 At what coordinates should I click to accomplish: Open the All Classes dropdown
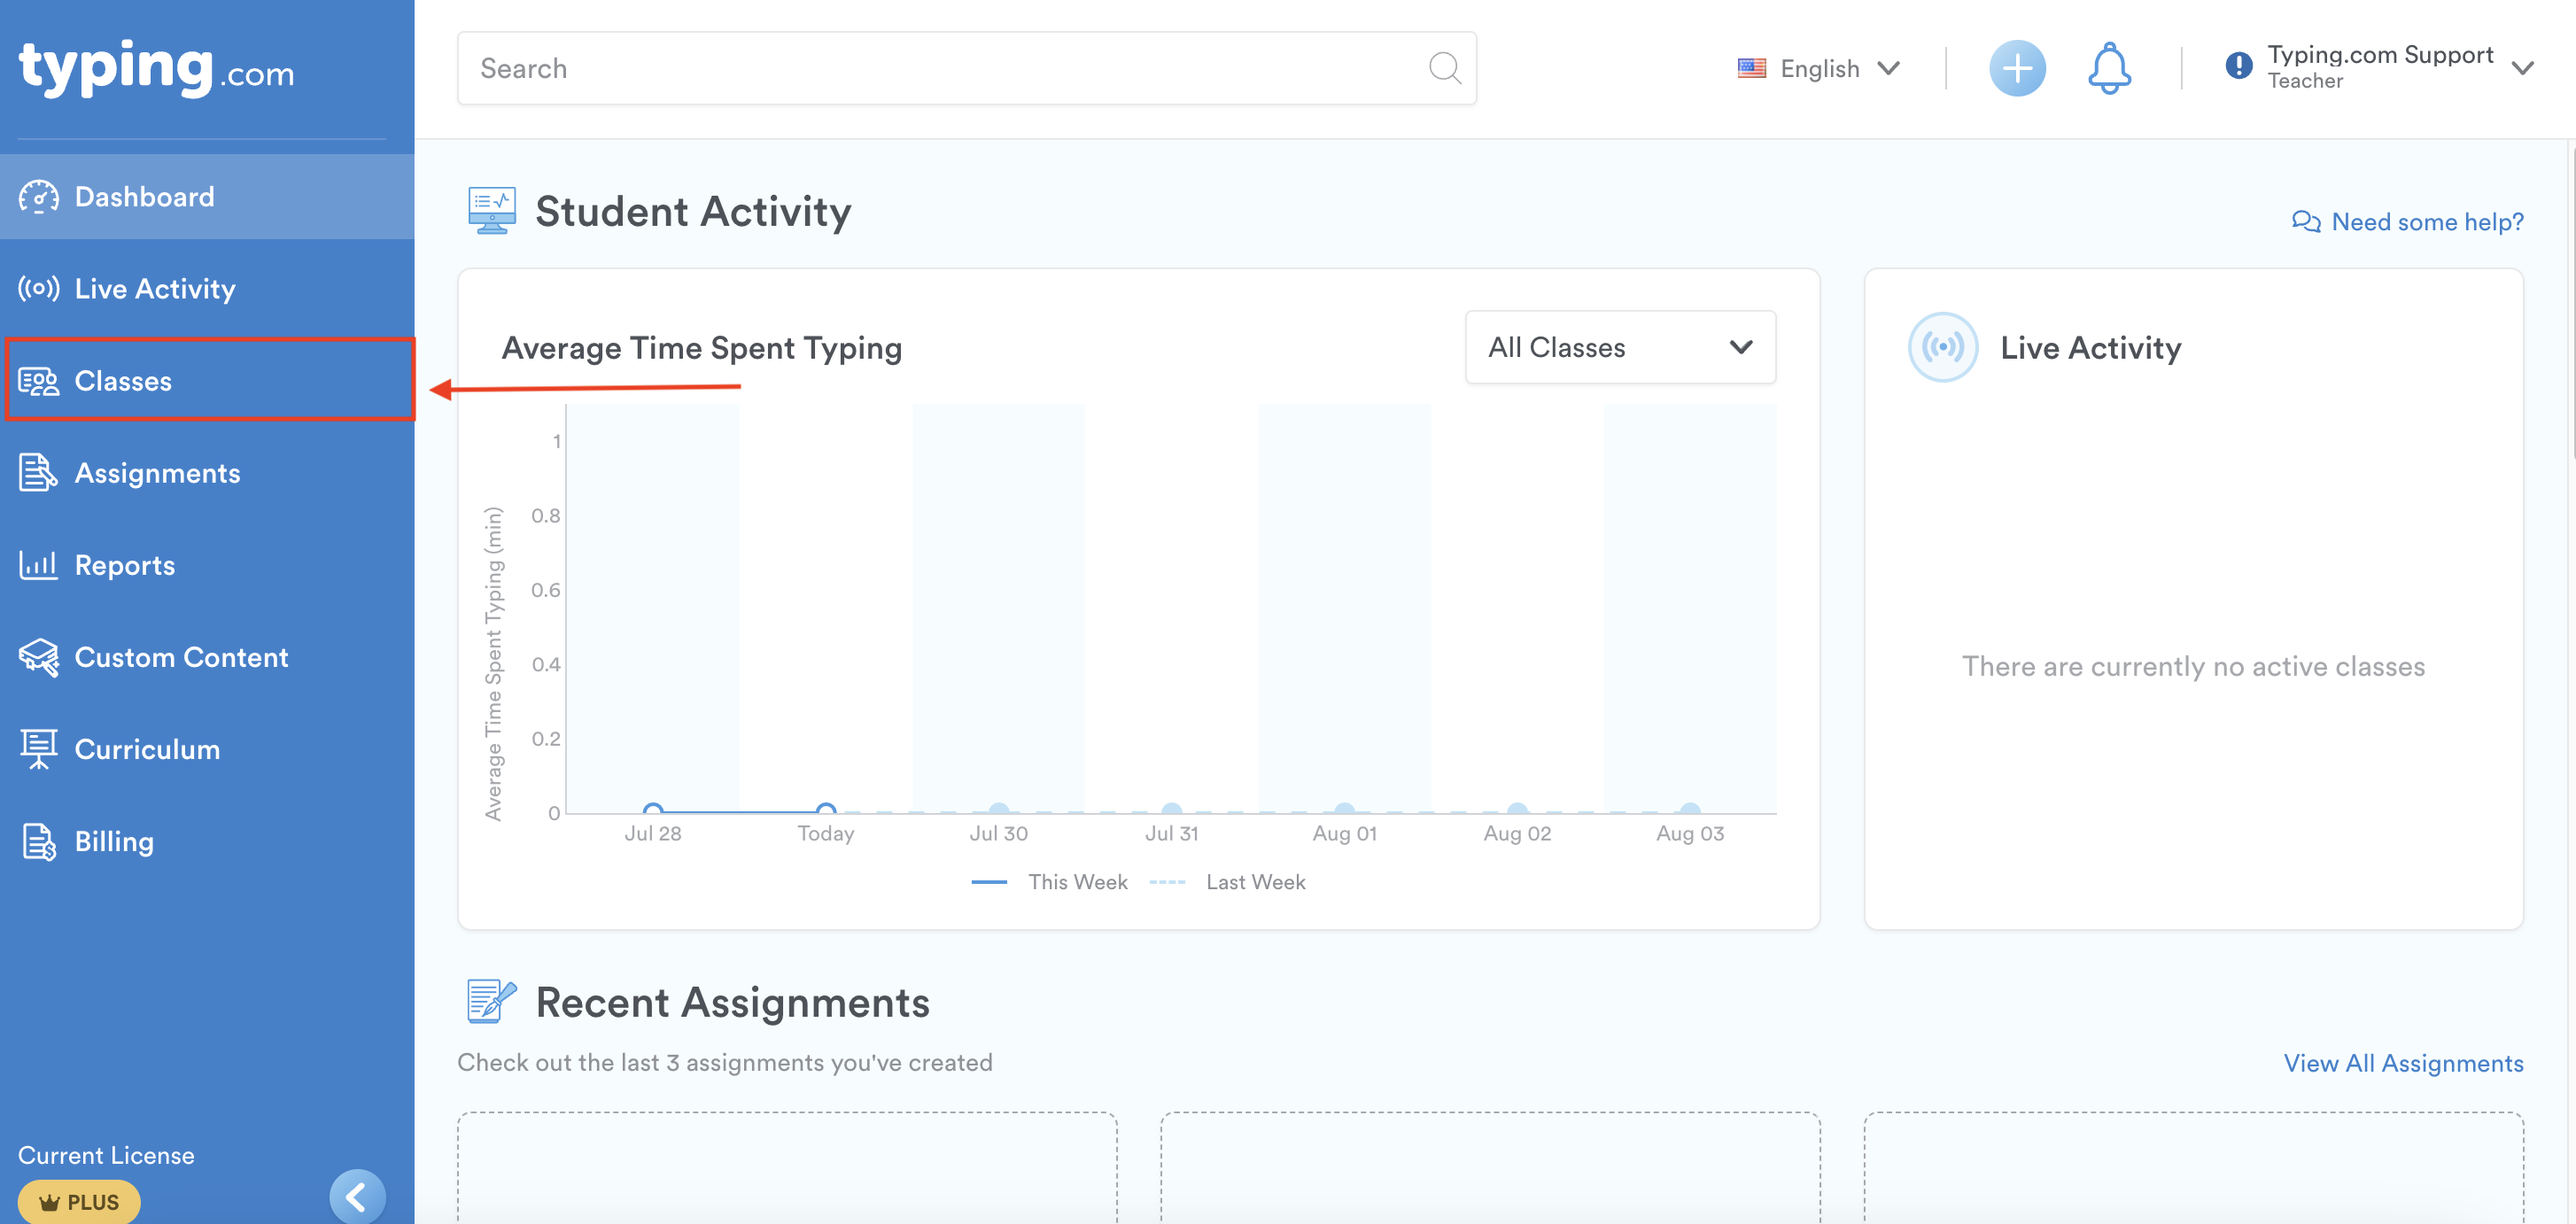pyautogui.click(x=1619, y=347)
